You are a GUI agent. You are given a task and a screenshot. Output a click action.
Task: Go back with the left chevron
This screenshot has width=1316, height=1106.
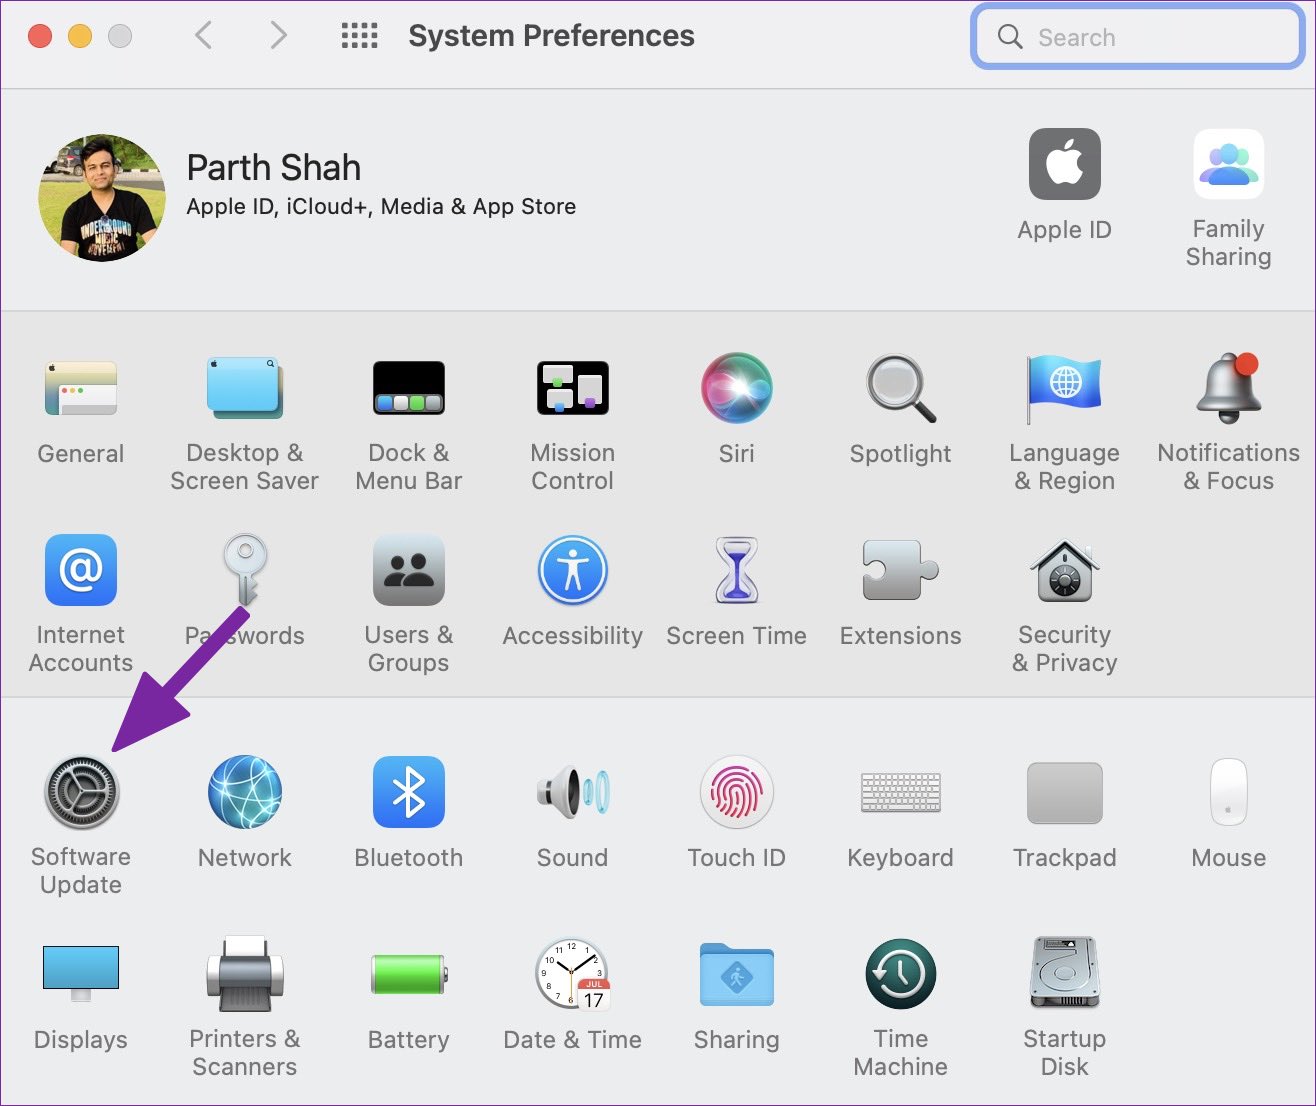[203, 36]
